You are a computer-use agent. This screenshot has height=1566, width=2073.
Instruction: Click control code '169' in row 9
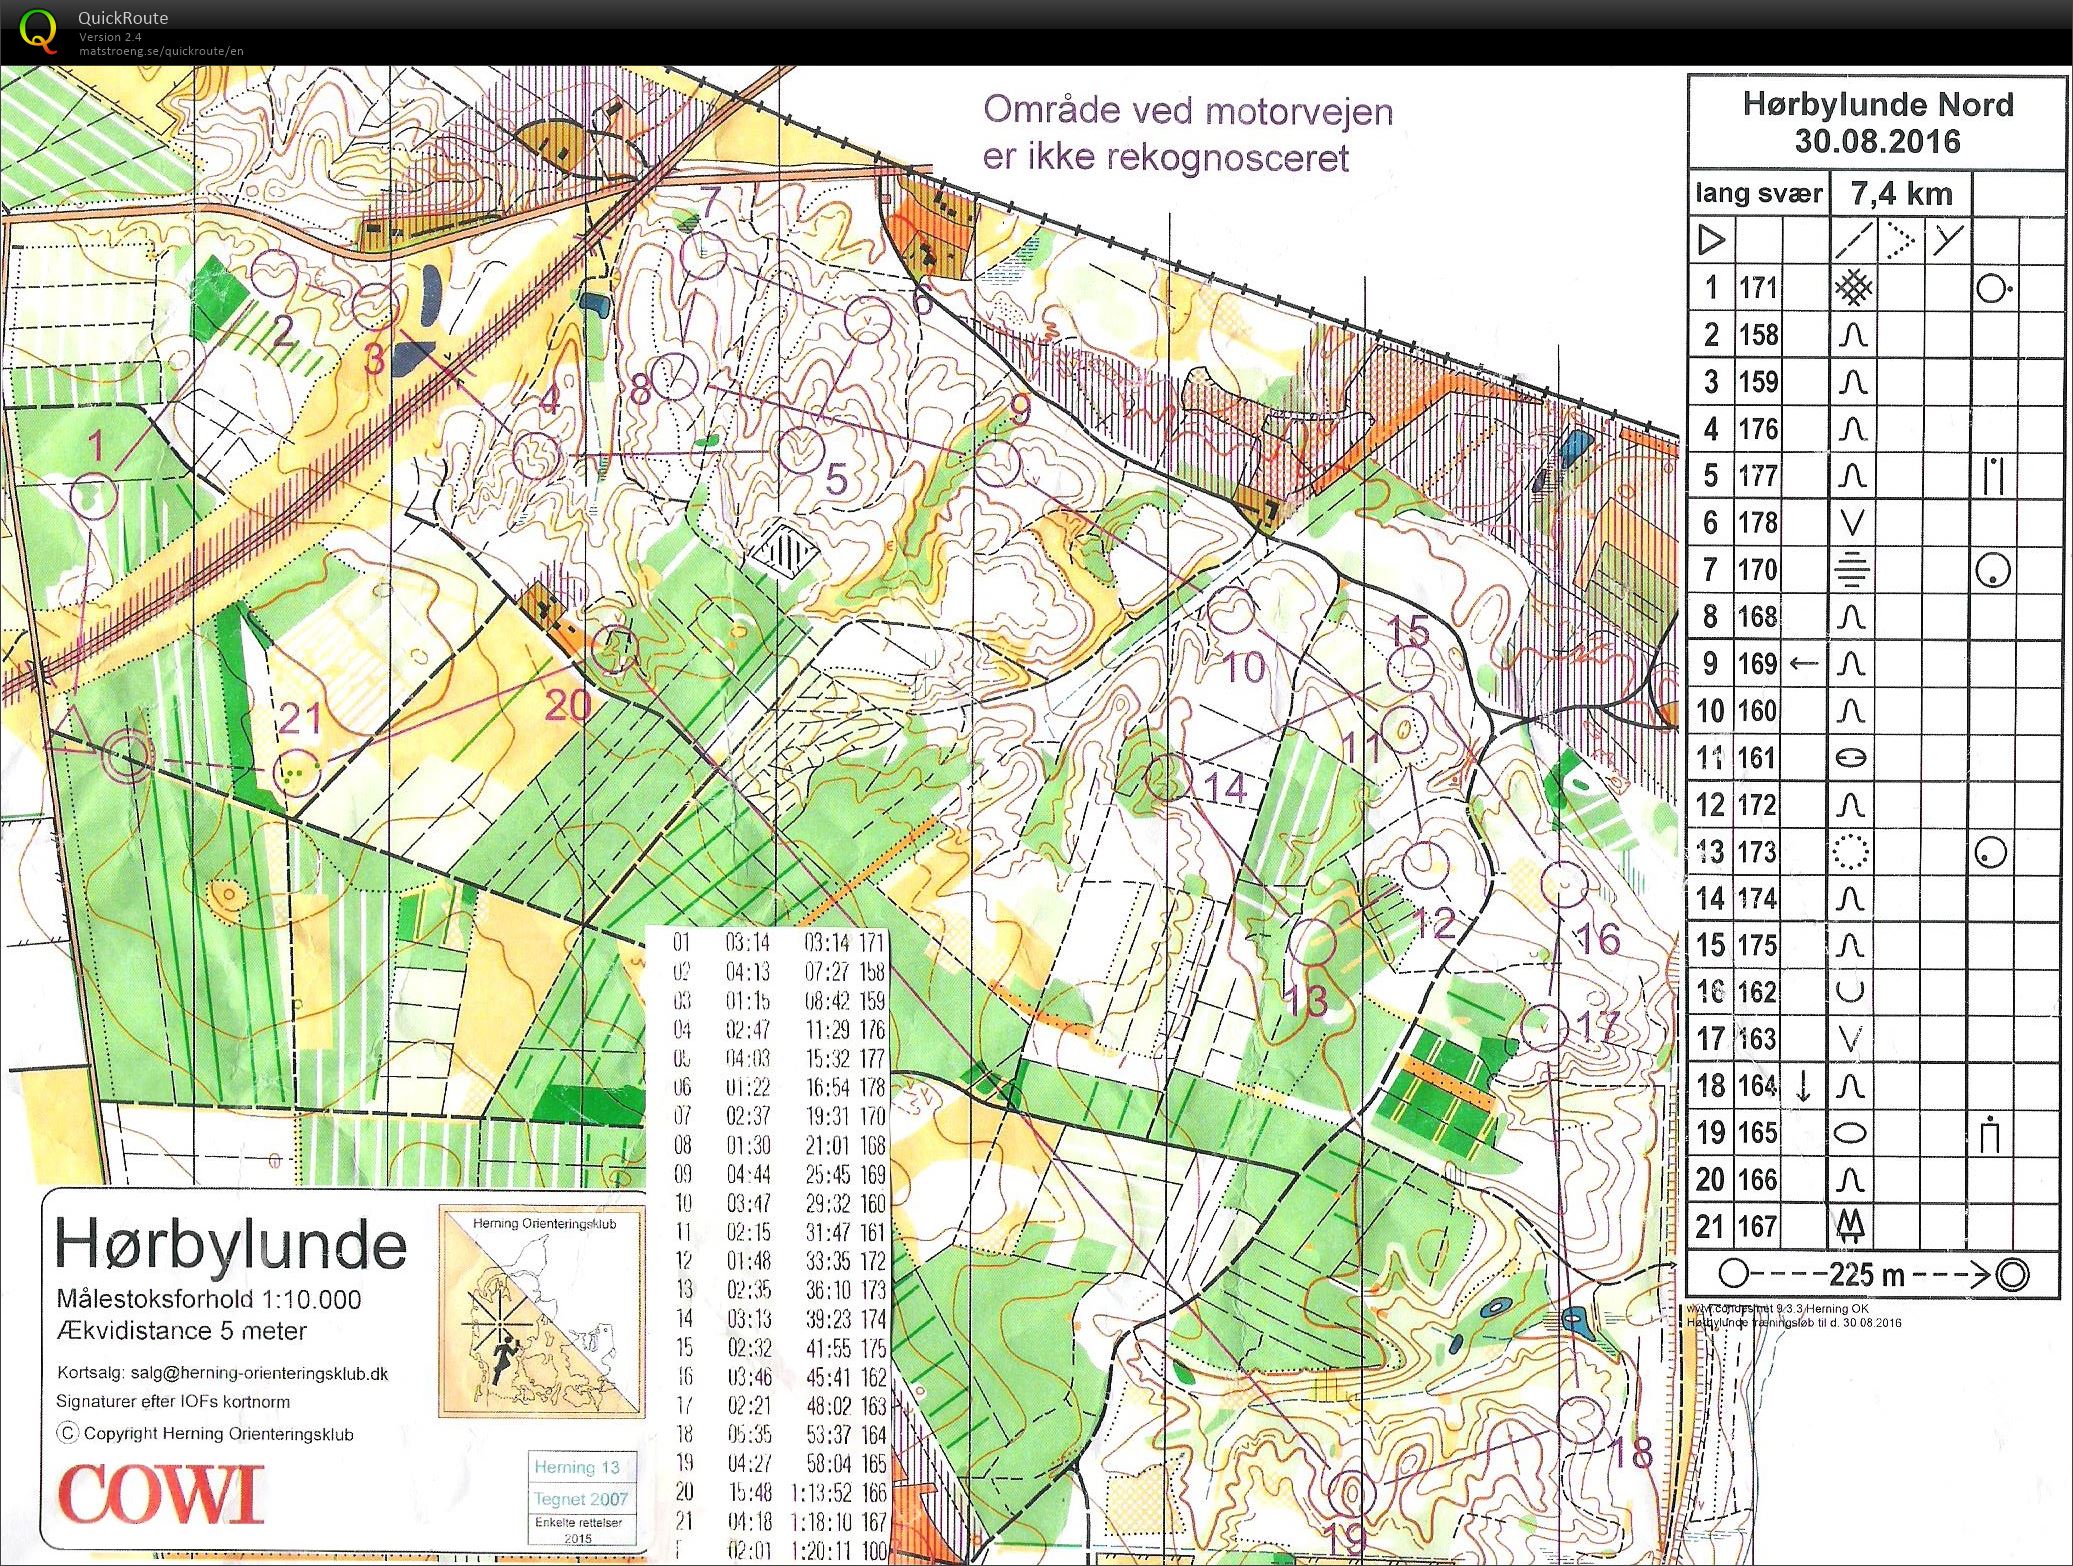tap(1758, 663)
